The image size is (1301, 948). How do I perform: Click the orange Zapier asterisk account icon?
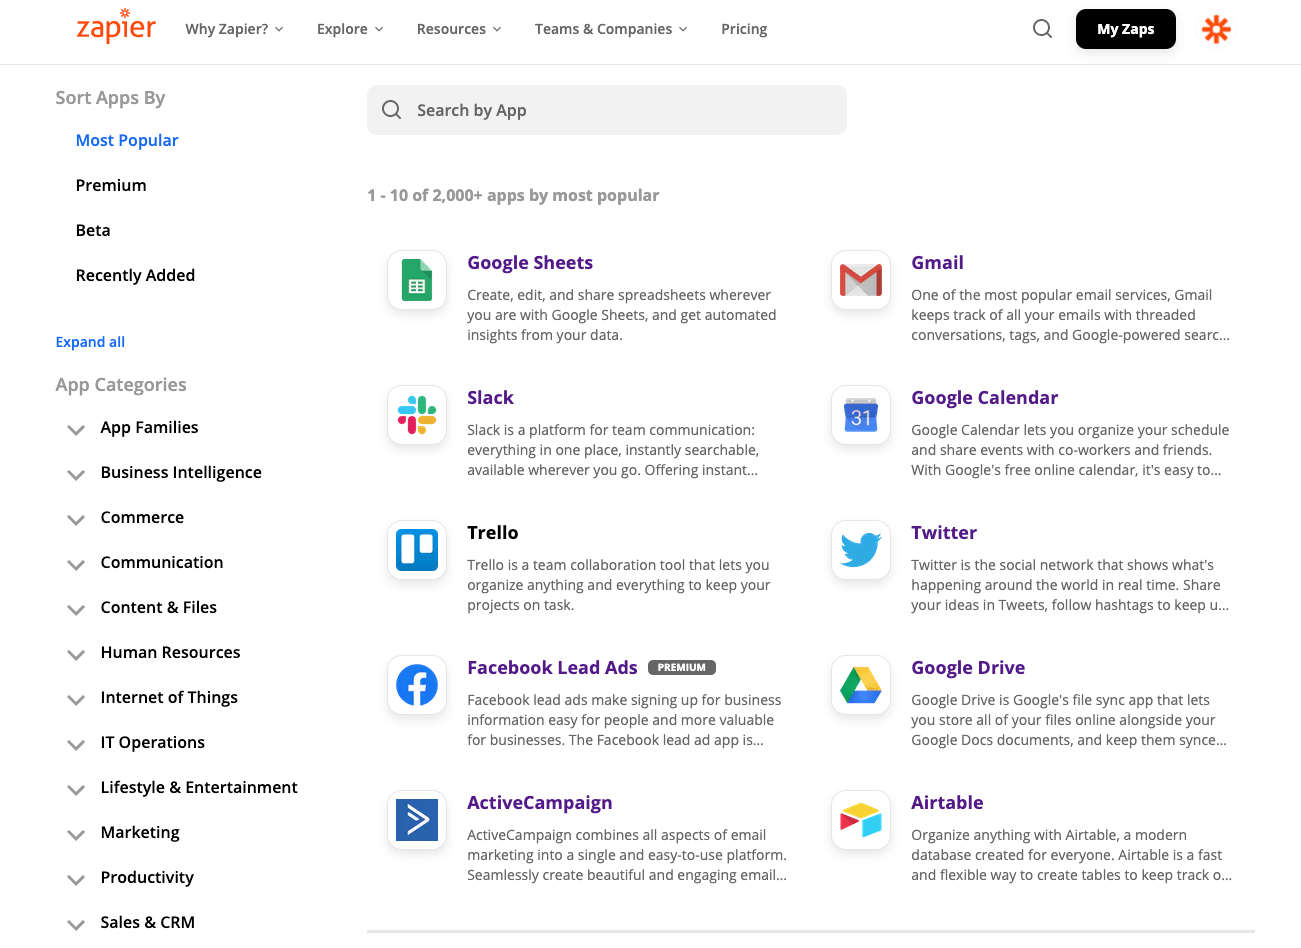click(1216, 29)
